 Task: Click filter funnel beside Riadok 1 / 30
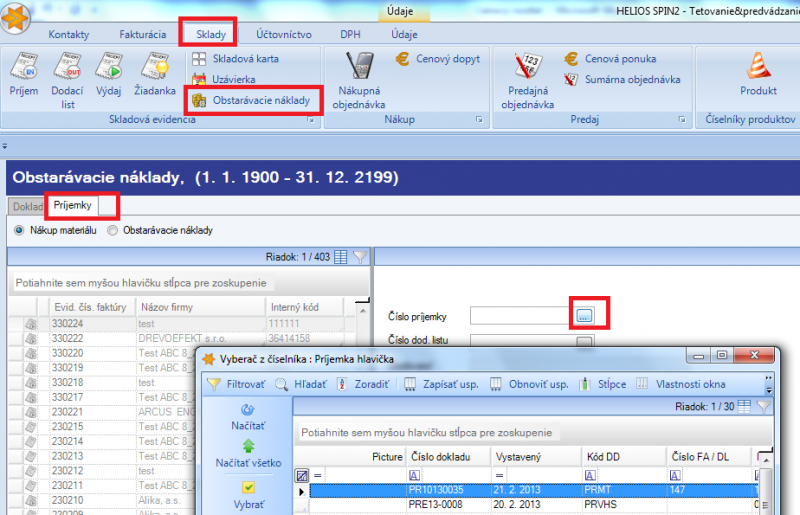[763, 407]
